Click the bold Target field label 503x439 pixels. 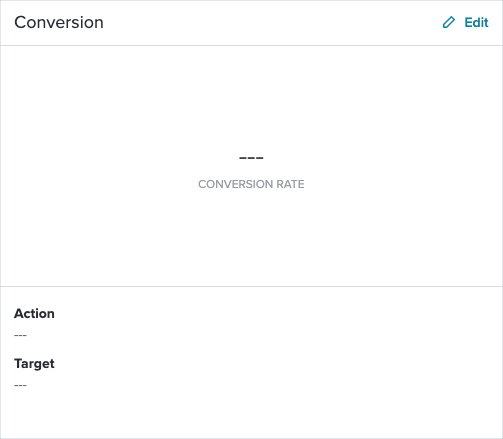[34, 364]
